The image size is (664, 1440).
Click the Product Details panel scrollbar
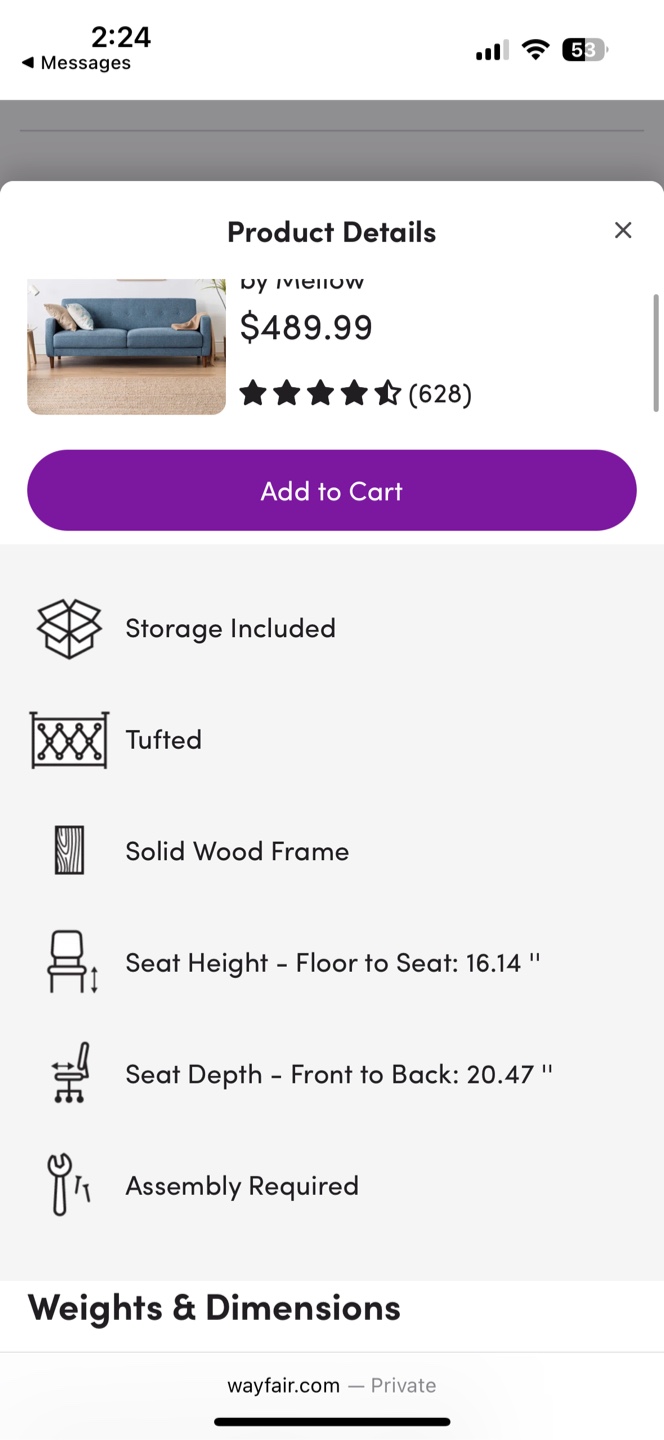point(656,352)
